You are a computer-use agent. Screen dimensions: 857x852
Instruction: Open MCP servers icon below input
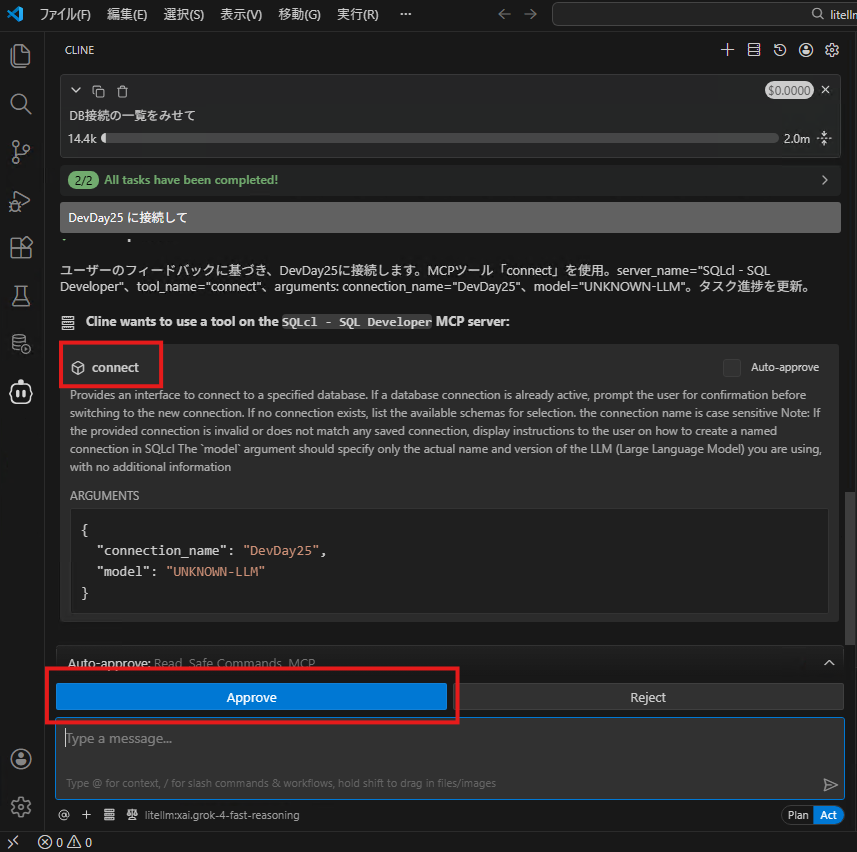109,815
